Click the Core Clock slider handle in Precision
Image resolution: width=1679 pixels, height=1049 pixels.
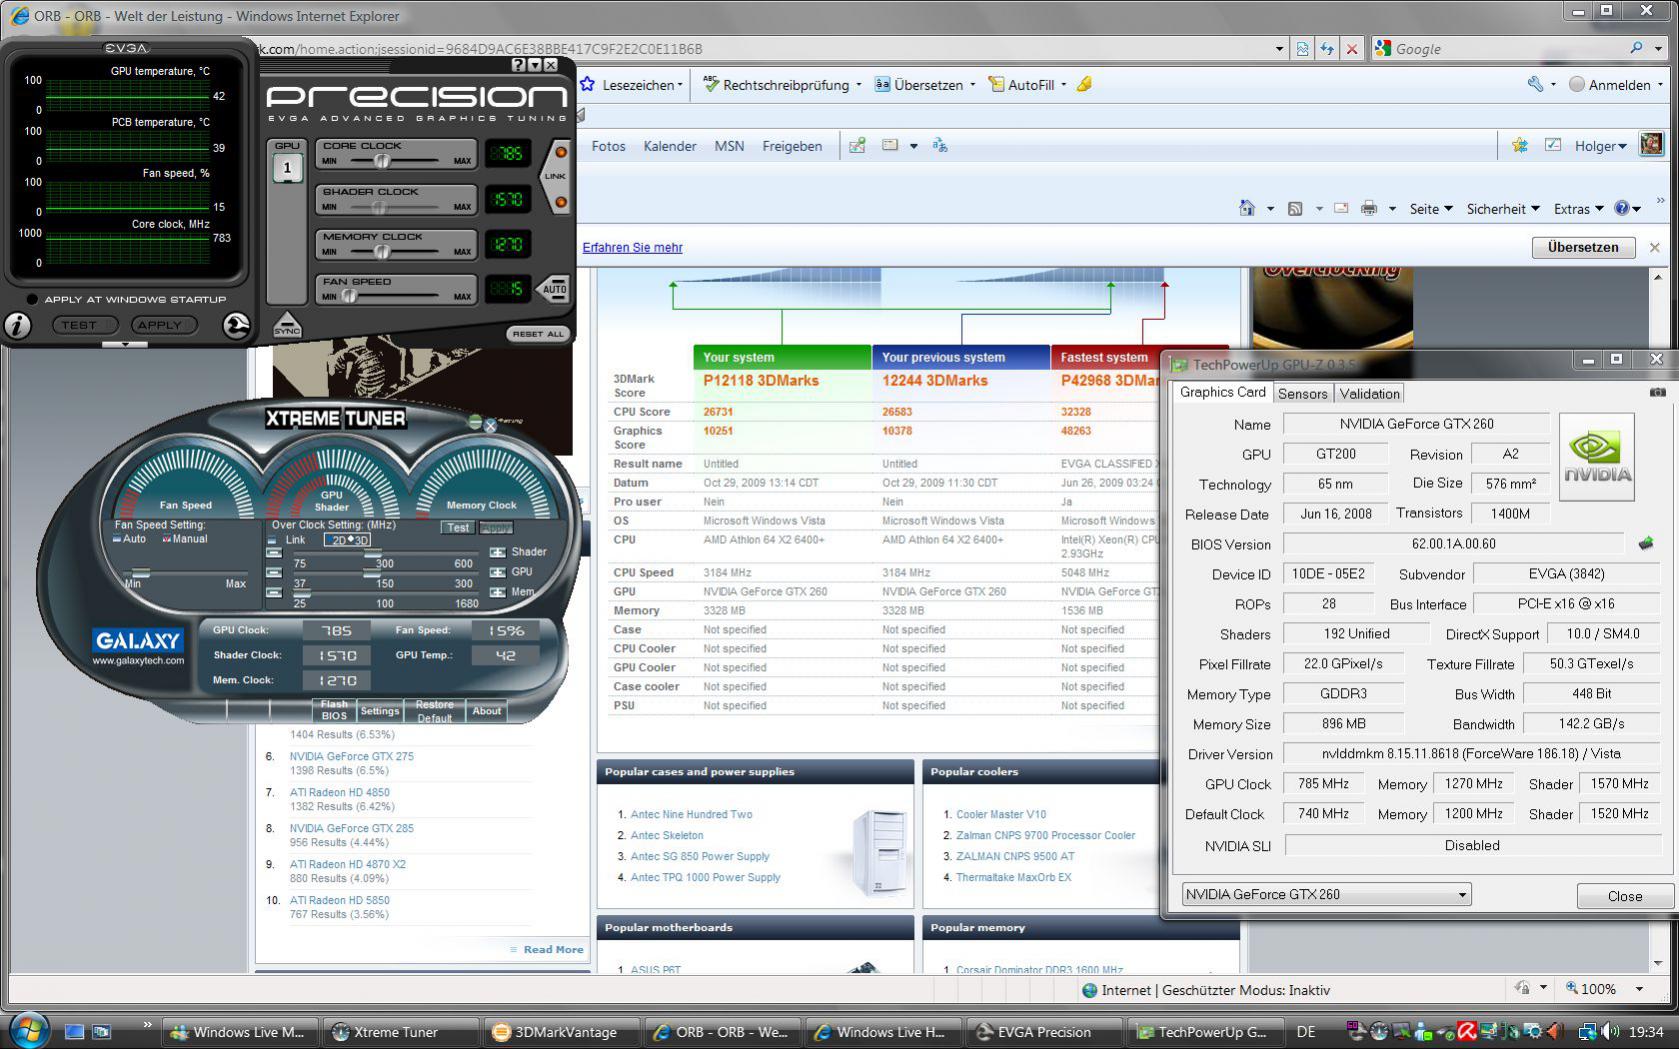coord(381,161)
